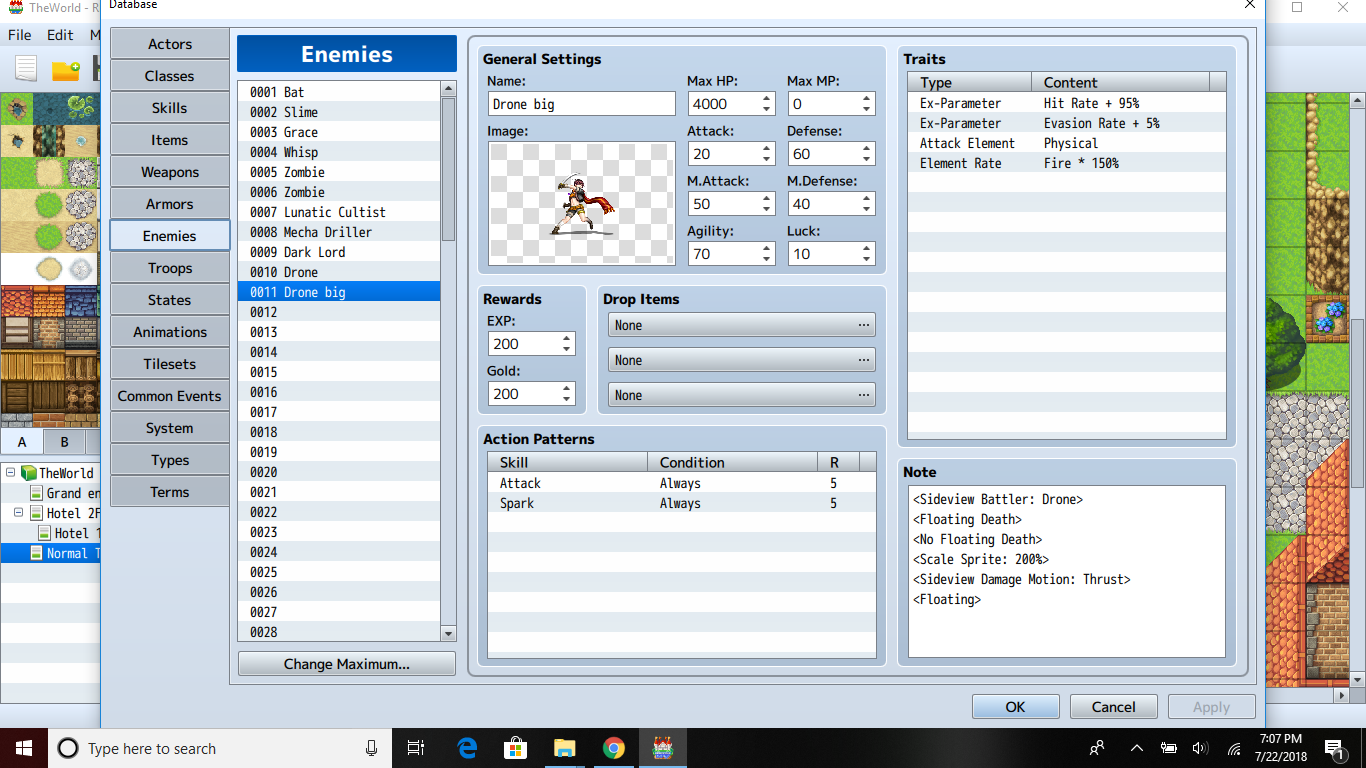Go to the System tab

(x=170, y=428)
